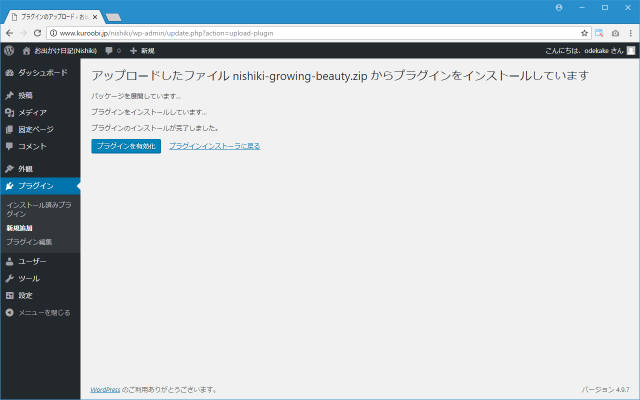The image size is (640, 400).
Task: Follow the プラグインインストーラに戻る link
Action: (x=214, y=146)
